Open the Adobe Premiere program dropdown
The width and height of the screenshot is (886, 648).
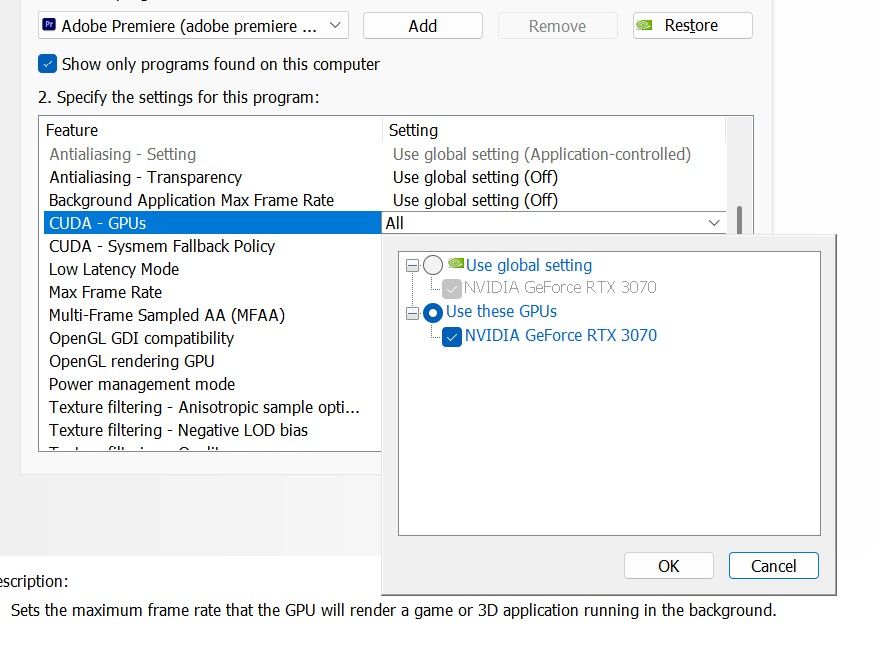point(336,25)
